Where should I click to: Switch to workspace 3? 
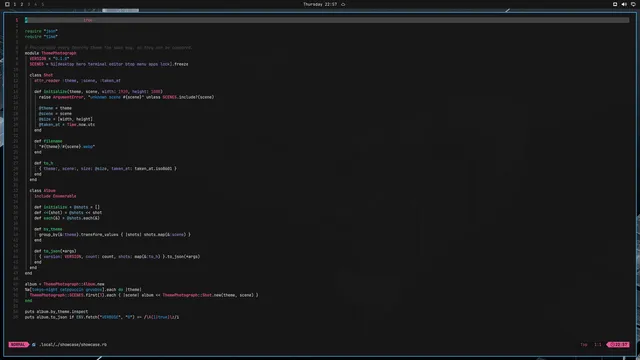tap(29, 4)
